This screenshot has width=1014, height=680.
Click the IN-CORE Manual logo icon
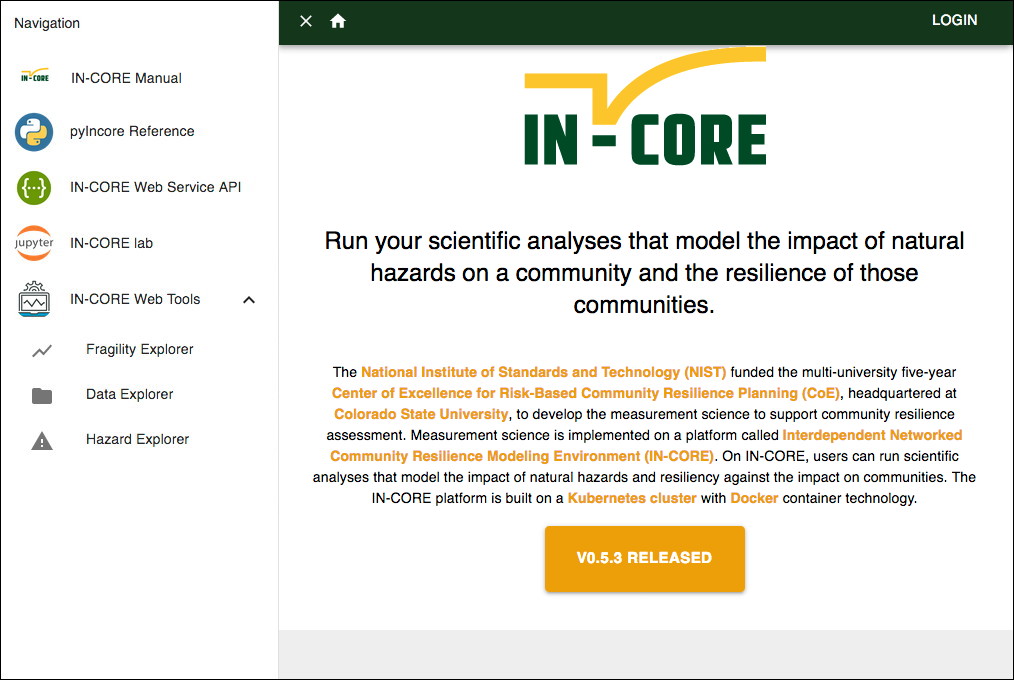tap(34, 76)
